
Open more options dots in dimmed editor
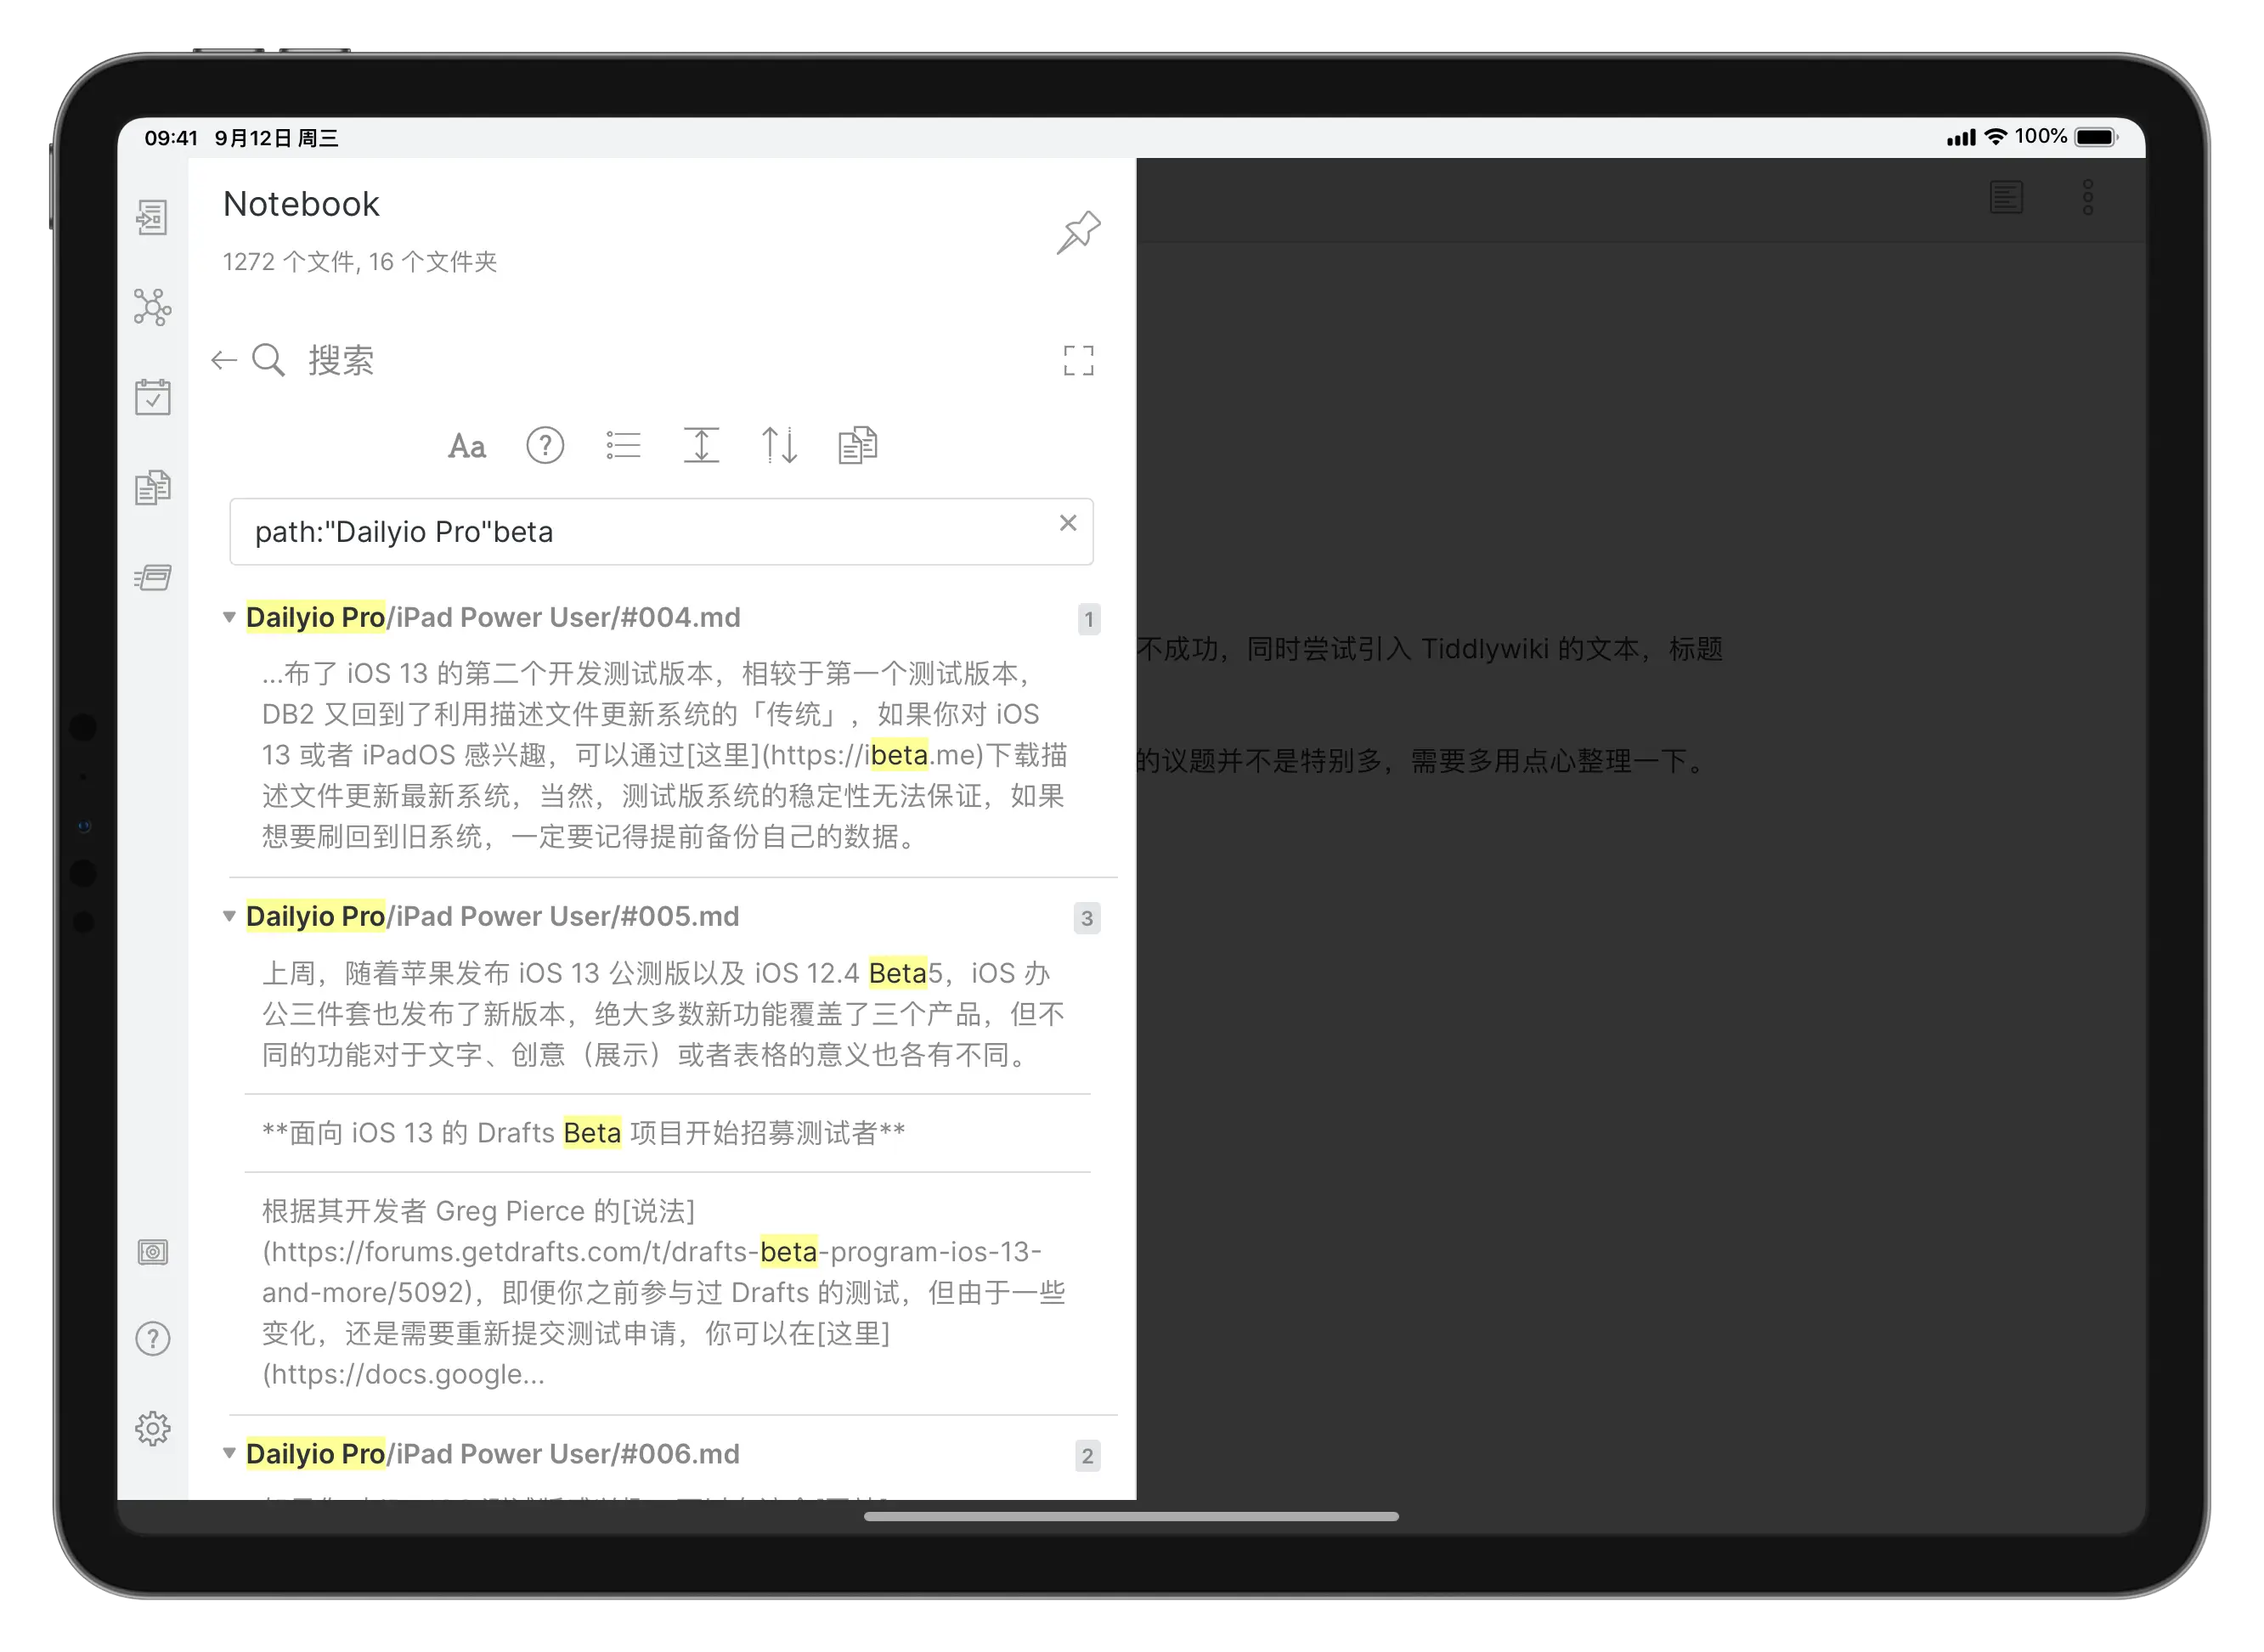coord(2088,197)
